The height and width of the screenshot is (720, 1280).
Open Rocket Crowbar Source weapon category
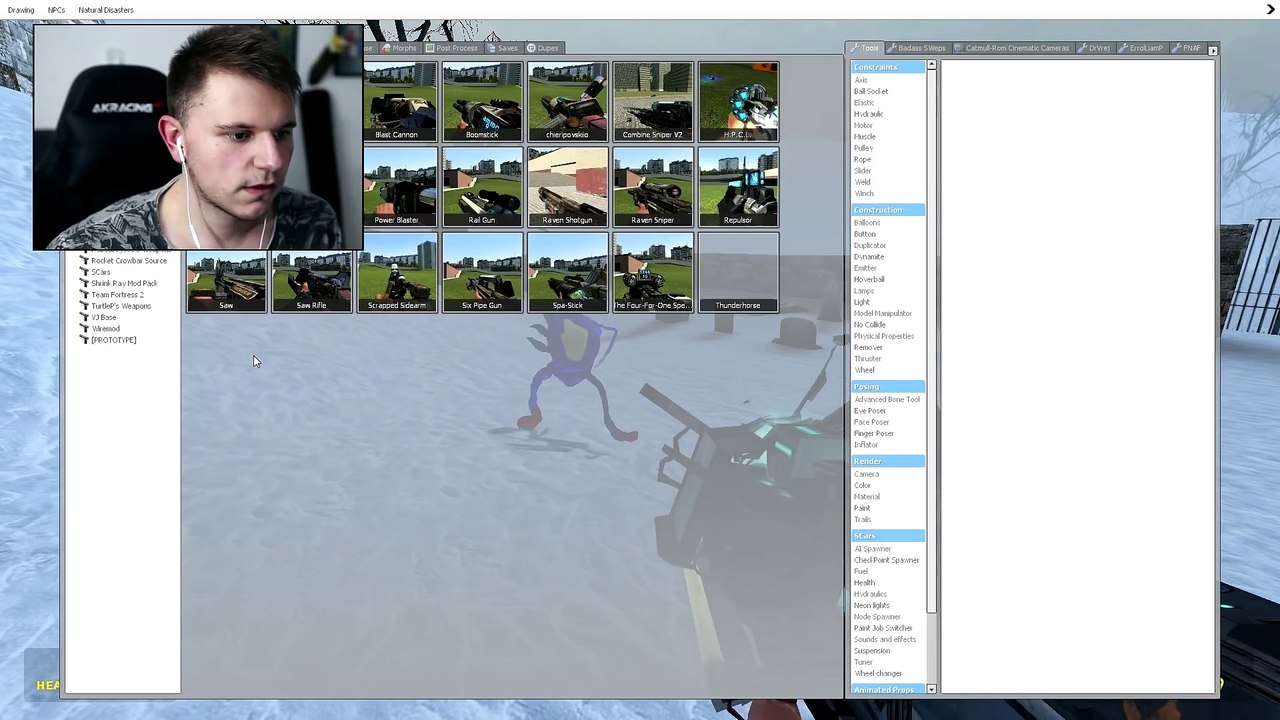[123, 261]
